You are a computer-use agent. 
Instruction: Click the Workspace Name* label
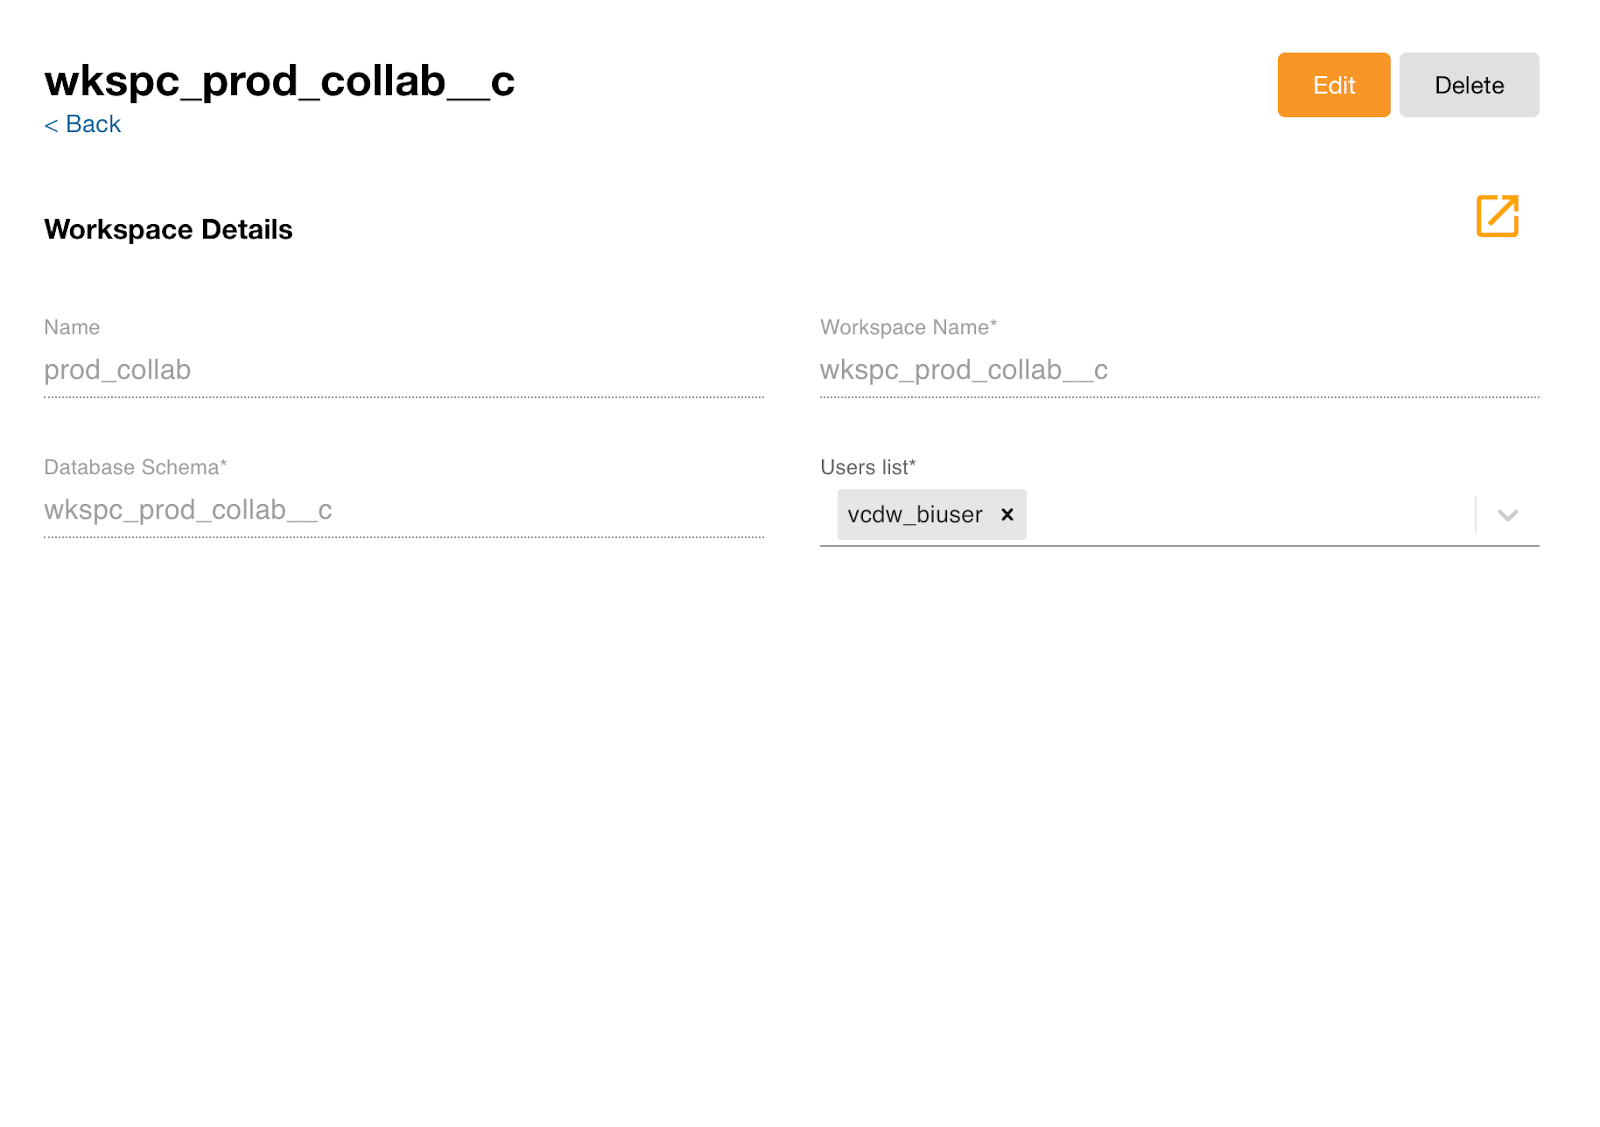click(x=907, y=327)
